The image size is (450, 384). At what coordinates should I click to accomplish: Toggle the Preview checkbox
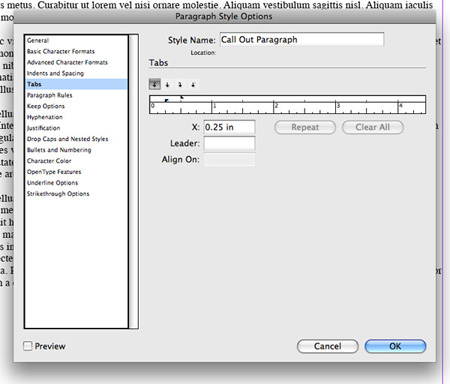pyautogui.click(x=27, y=346)
